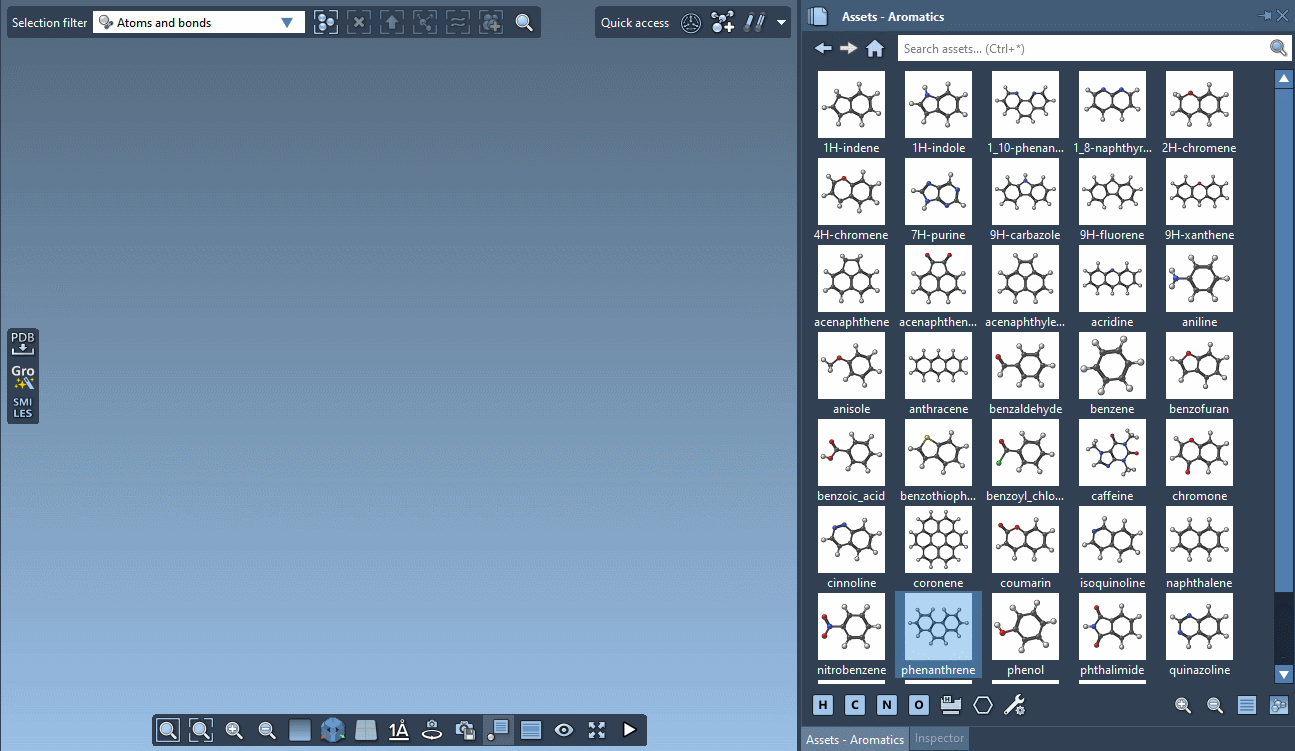Take a screenshot with the camera save icon
This screenshot has width=1295, height=751.
coord(463,730)
